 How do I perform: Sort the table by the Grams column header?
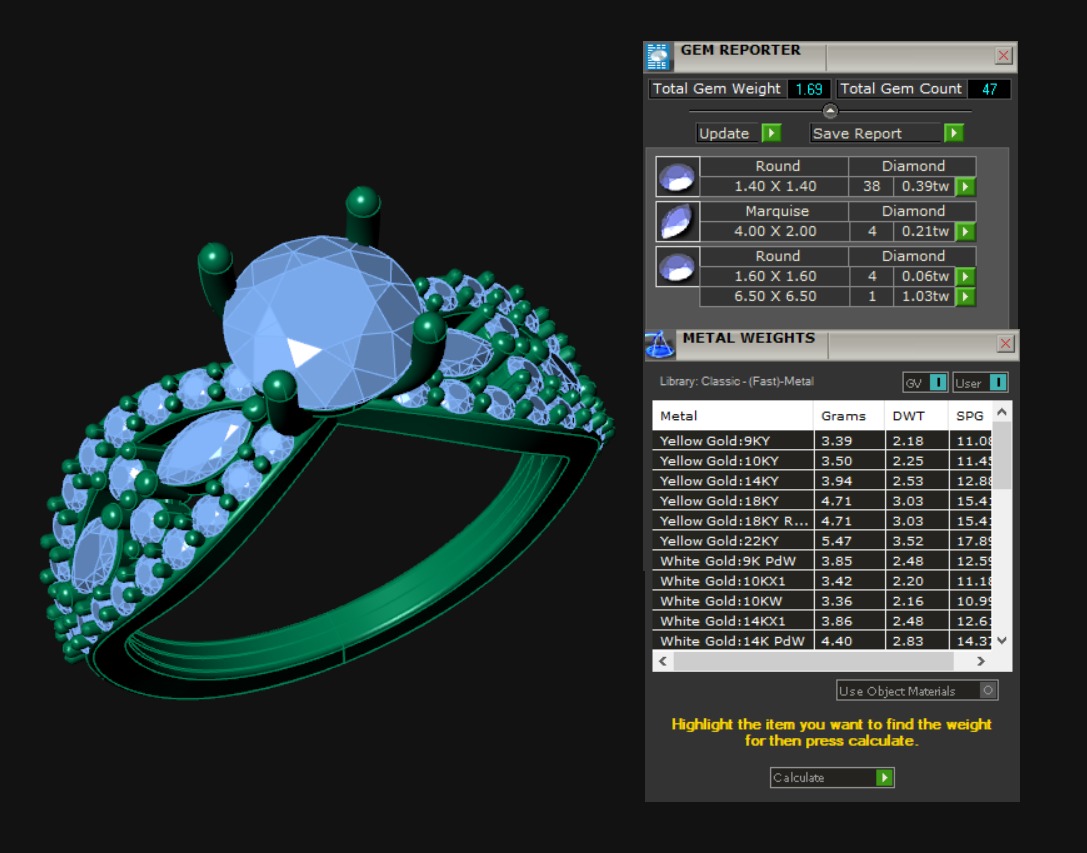coord(849,416)
